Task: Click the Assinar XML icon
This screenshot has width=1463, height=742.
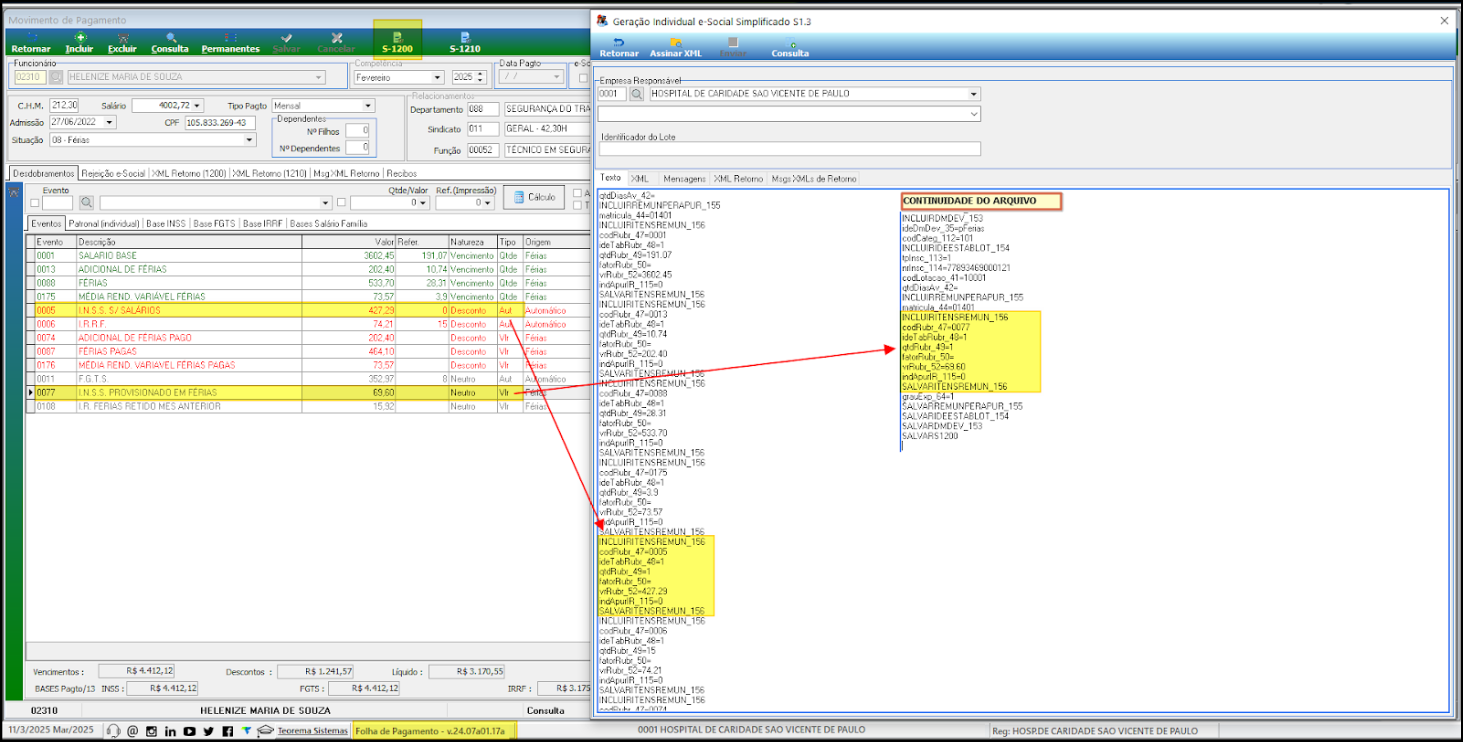Action: click(675, 43)
